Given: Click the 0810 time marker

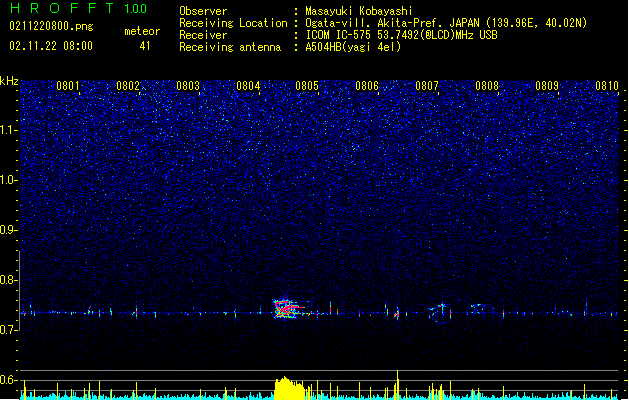Looking at the screenshot, I should tap(607, 86).
